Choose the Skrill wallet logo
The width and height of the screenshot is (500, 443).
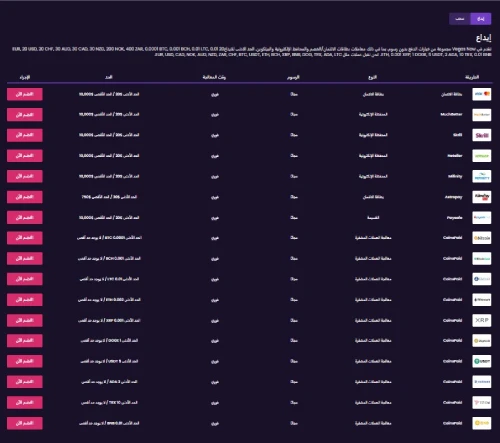(482, 135)
